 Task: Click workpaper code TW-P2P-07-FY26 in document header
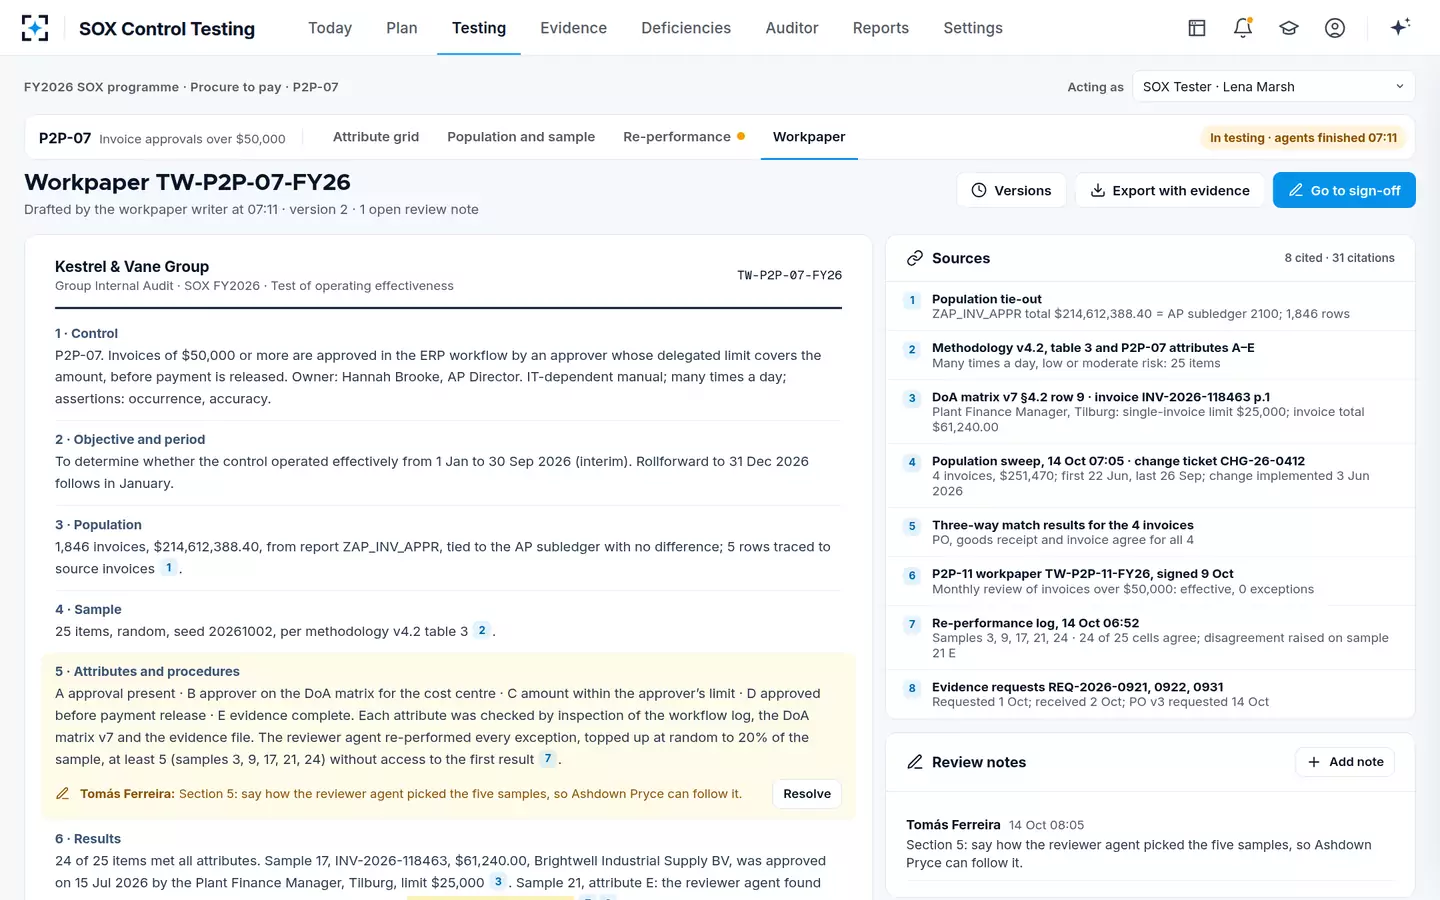pyautogui.click(x=789, y=275)
